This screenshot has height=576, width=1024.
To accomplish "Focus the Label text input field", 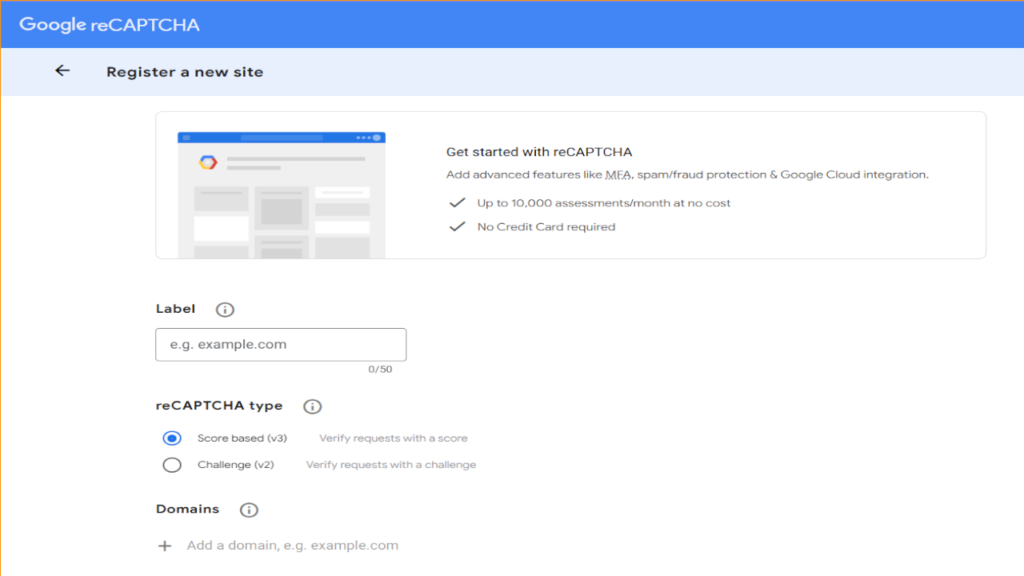I will click(281, 345).
